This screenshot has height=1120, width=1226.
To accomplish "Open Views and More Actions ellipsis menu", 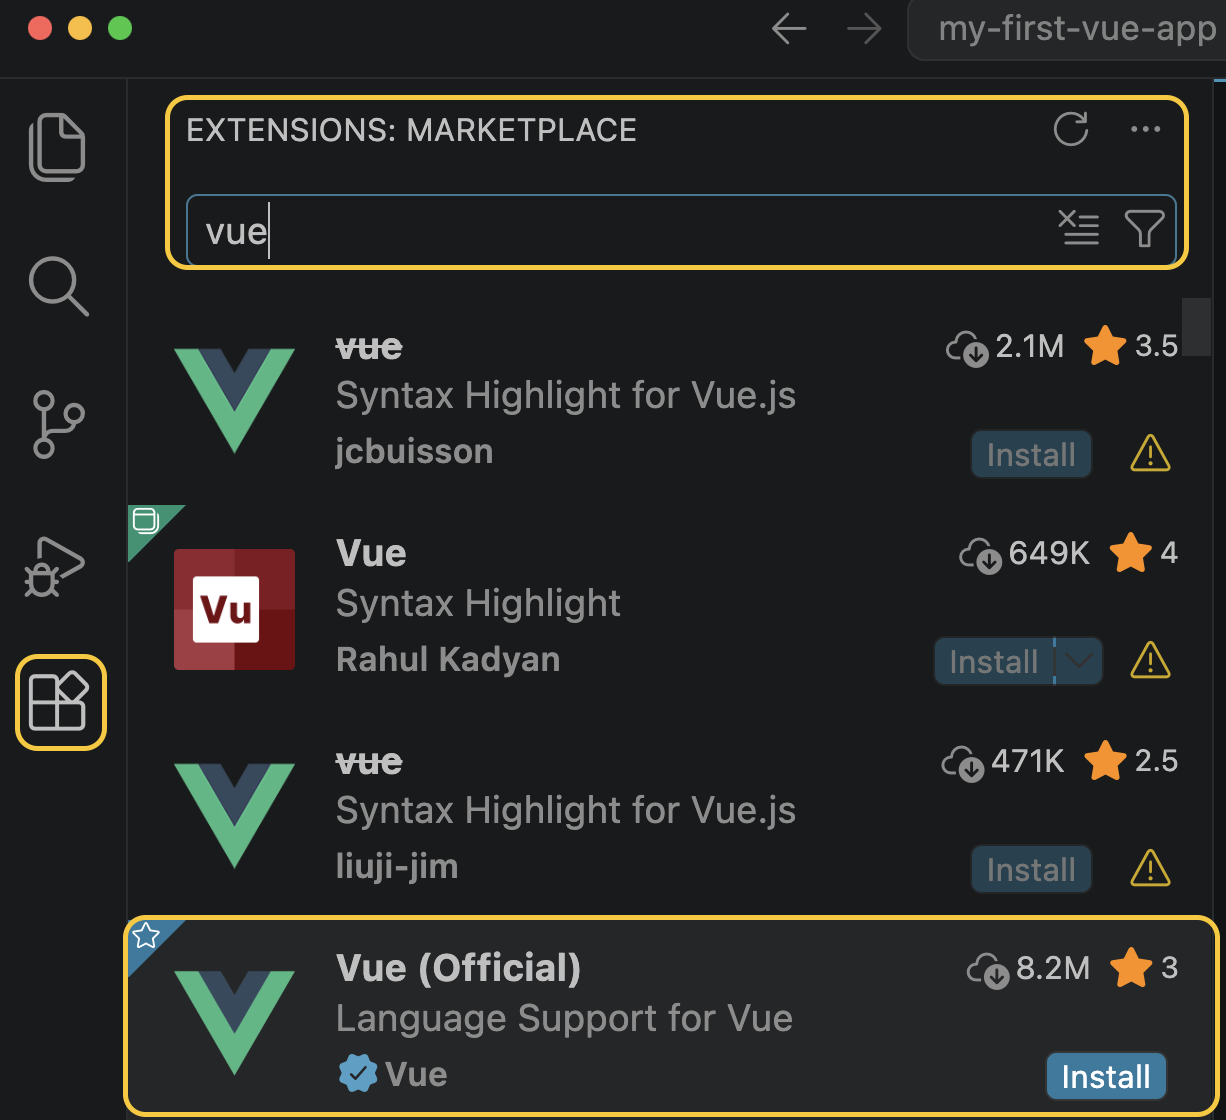I will [x=1145, y=130].
